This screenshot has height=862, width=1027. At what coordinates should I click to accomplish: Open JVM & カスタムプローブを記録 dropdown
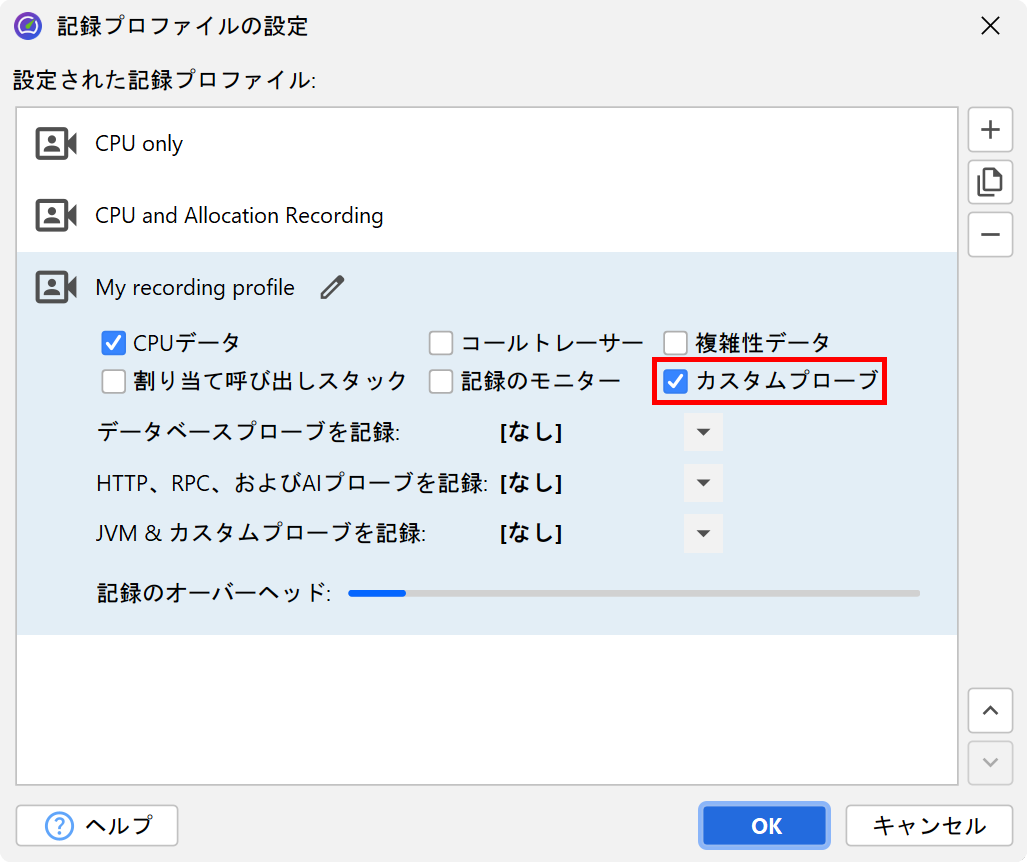pos(703,534)
